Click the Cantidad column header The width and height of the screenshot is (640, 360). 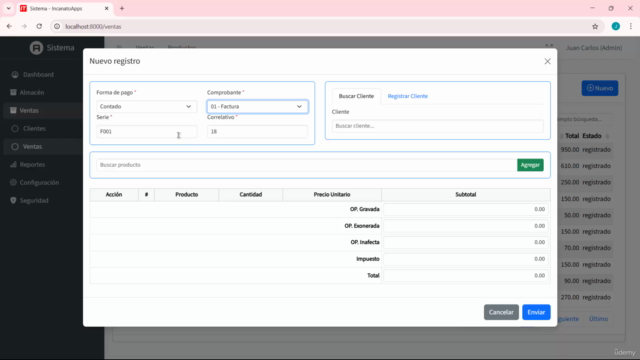coord(251,195)
